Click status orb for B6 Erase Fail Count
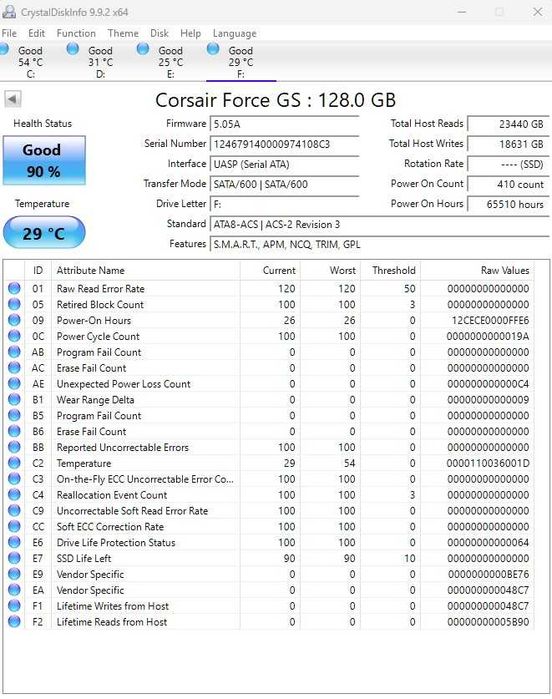This screenshot has height=699, width=552. click(x=14, y=431)
